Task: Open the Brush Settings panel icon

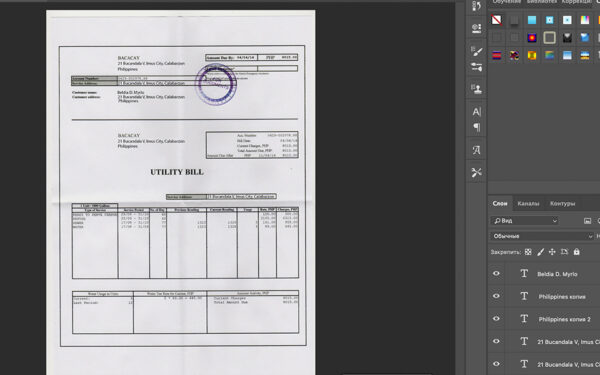Action: [476, 51]
